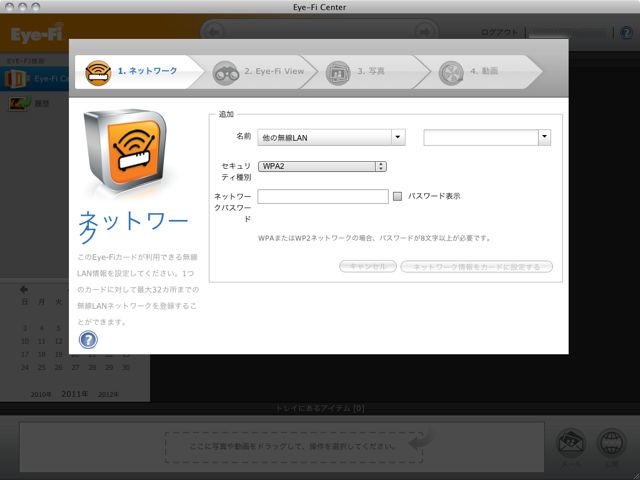
Task: Expand the empty combo box beside network name
Action: coord(487,138)
